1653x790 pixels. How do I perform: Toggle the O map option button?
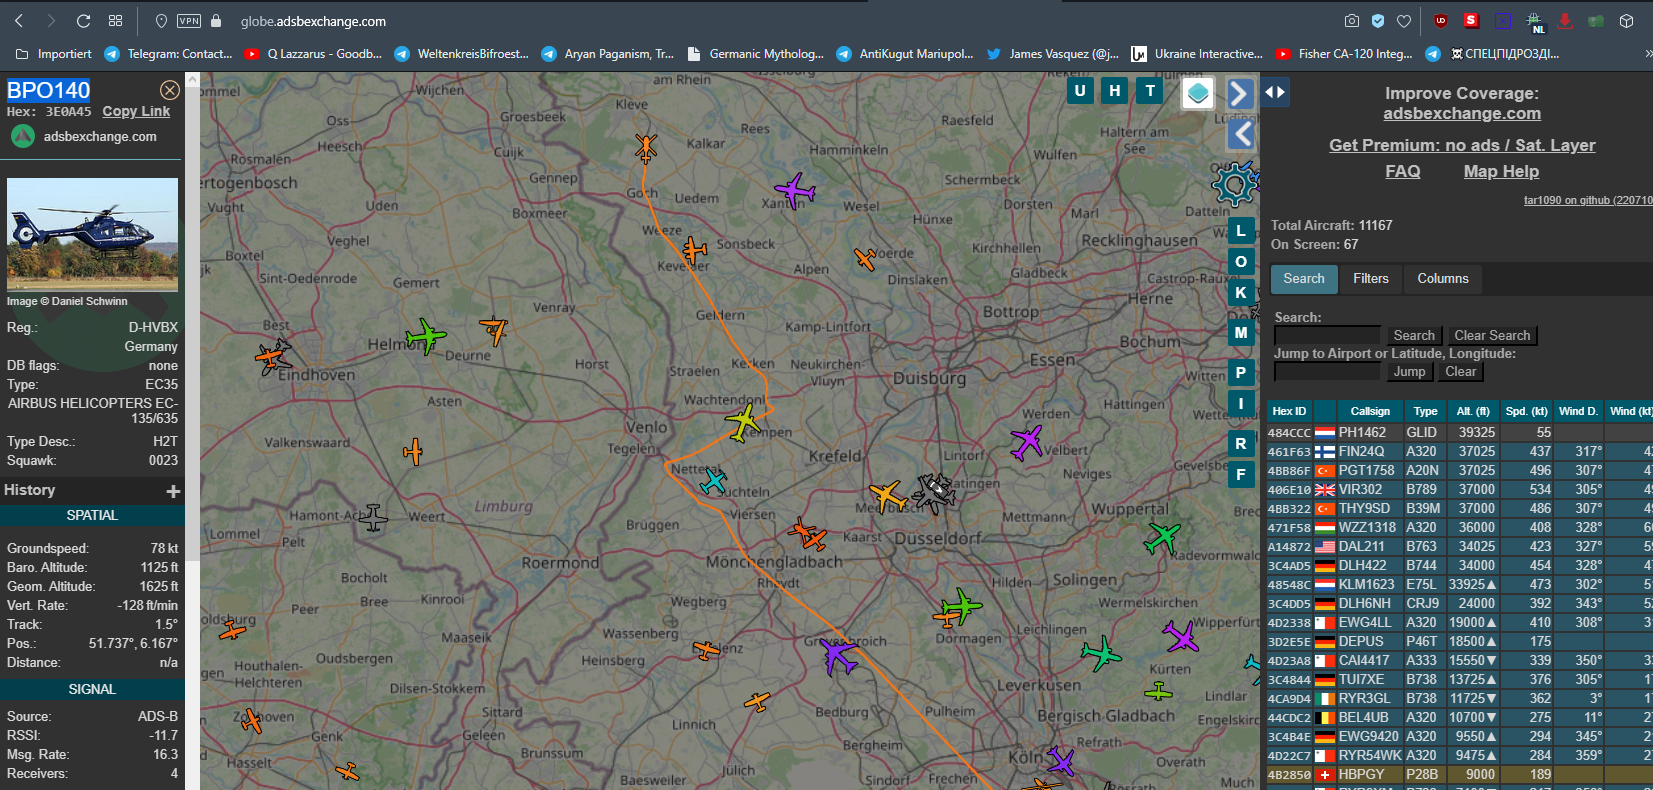click(1241, 262)
